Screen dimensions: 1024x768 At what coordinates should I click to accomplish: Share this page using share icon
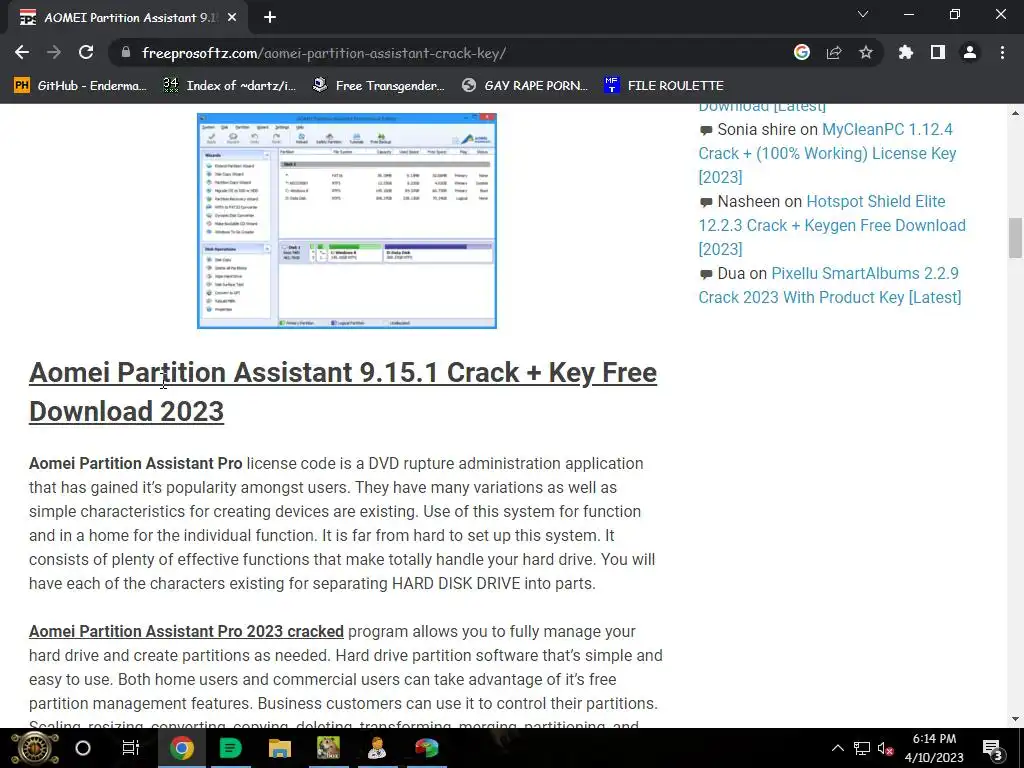click(834, 52)
